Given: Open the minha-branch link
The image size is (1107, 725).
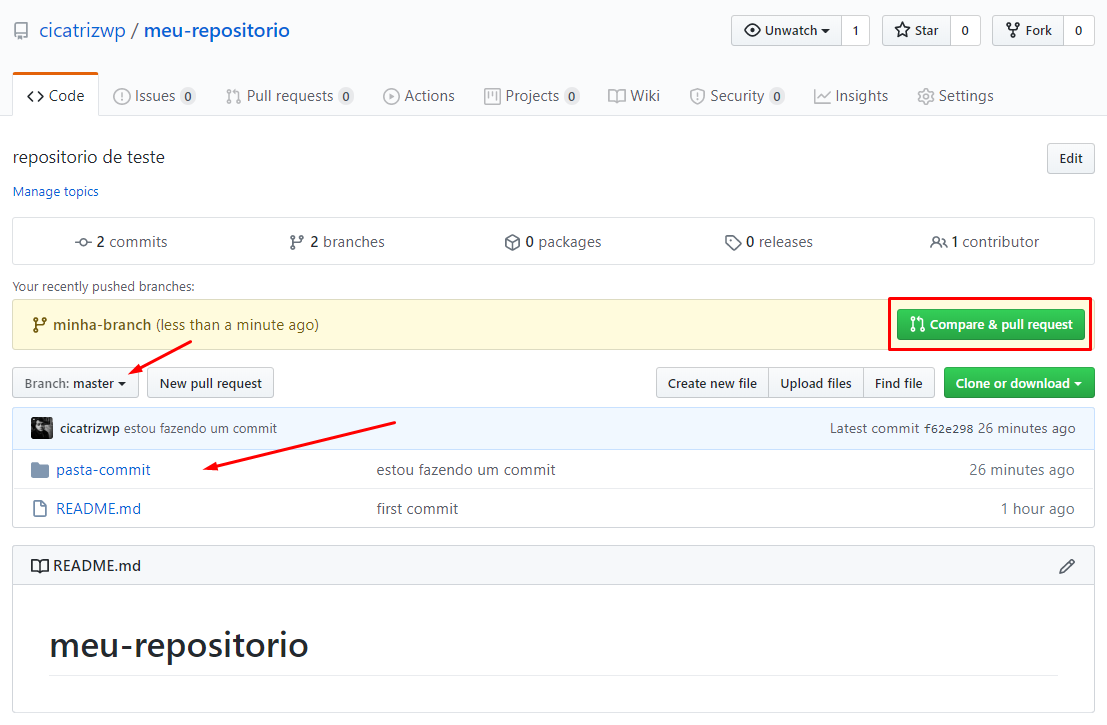Looking at the screenshot, I should (x=102, y=325).
